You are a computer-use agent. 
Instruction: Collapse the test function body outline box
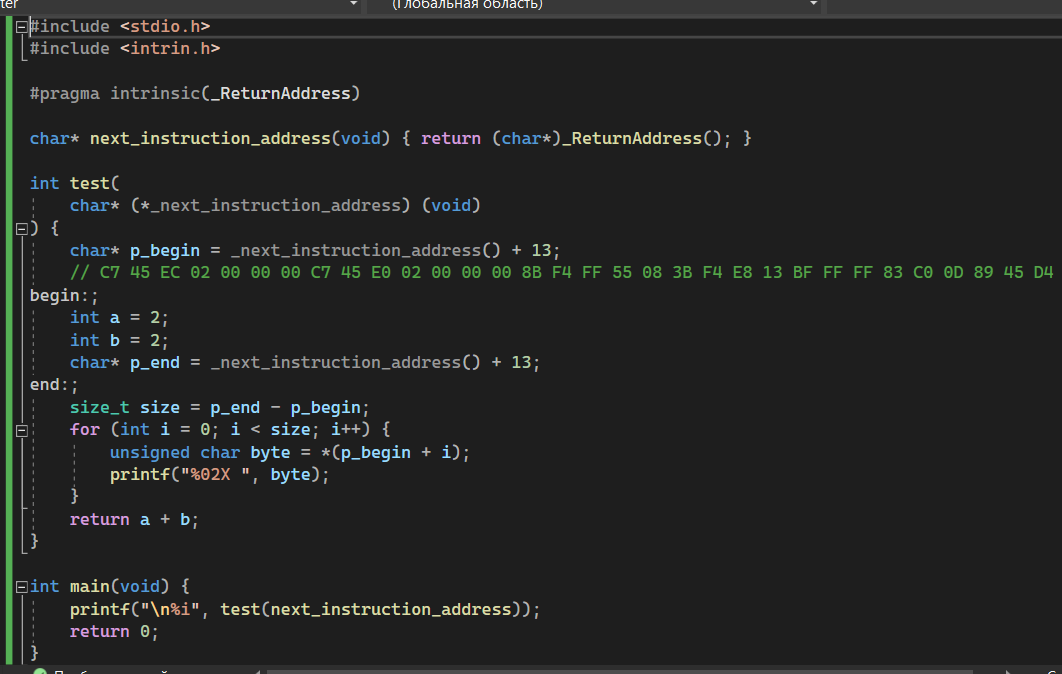point(21,228)
